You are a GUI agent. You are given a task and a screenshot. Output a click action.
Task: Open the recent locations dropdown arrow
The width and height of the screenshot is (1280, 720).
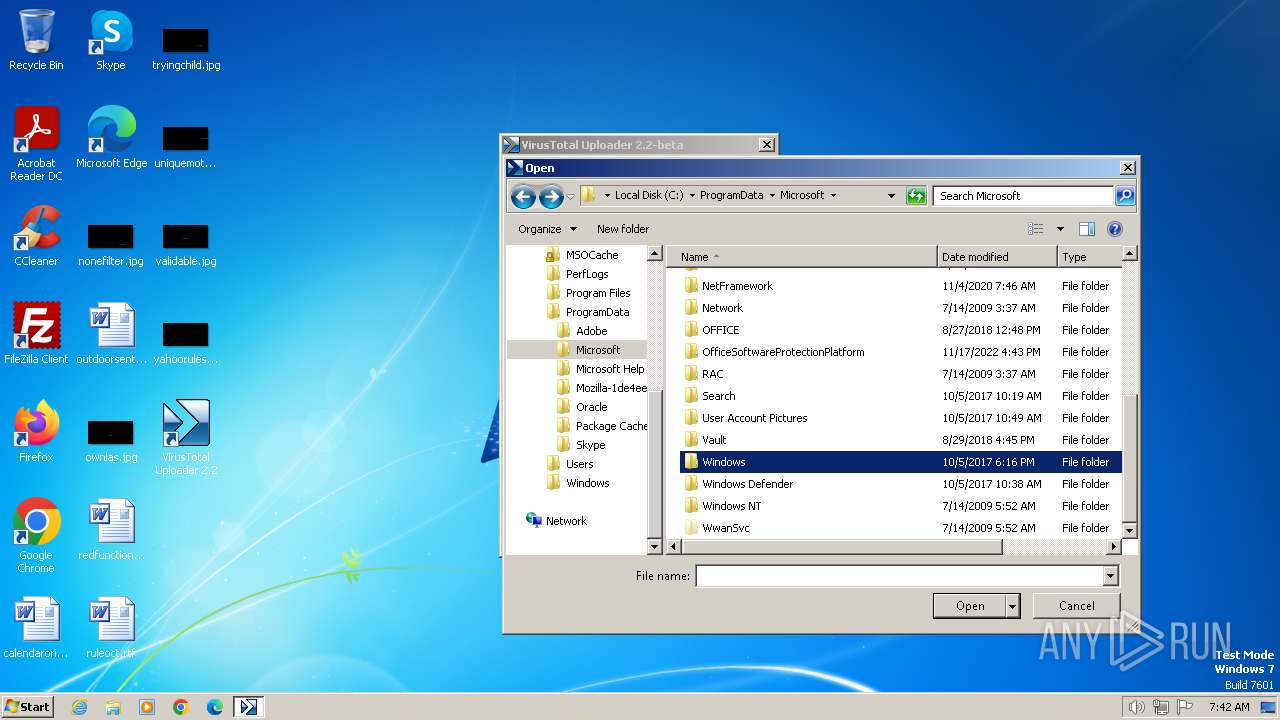(570, 196)
